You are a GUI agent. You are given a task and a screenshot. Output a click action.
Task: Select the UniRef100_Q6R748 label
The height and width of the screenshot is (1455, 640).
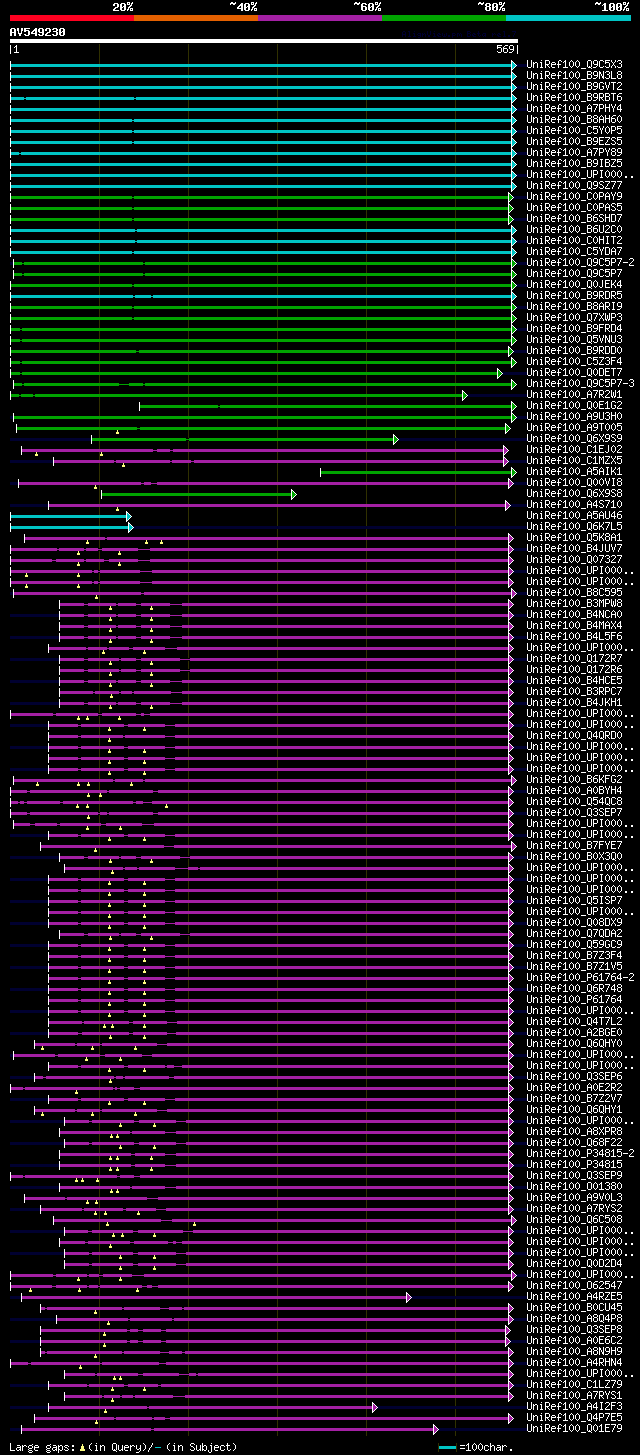coord(574,988)
